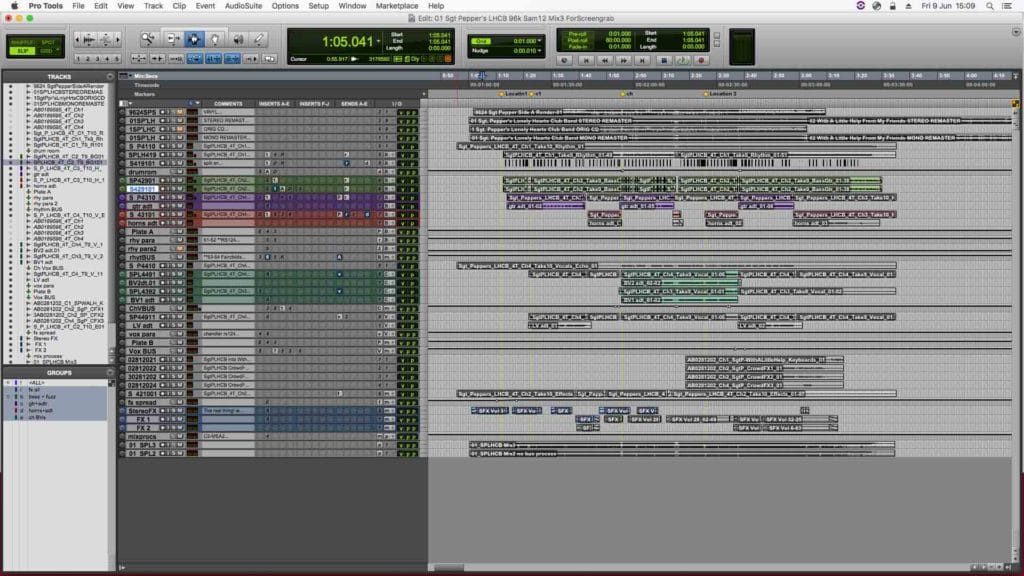
Task: Open the Edit window view selector
Action: pyautogui.click(x=123, y=103)
